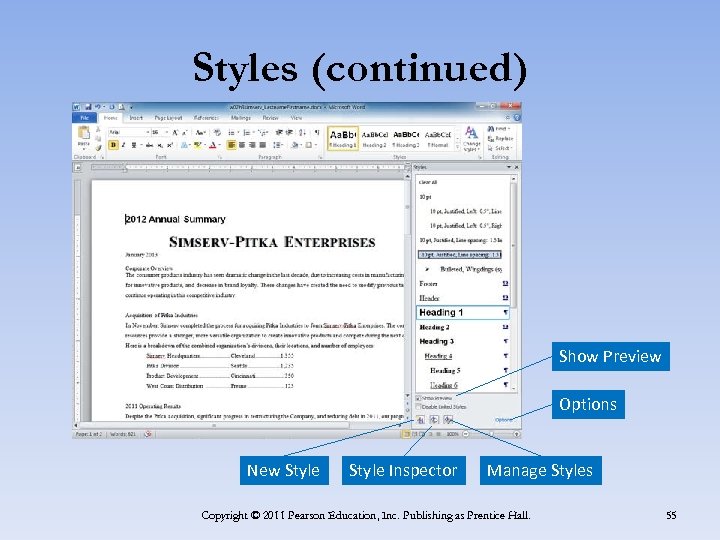Click the New Style icon in Styles pane
720x540 pixels.
420,420
